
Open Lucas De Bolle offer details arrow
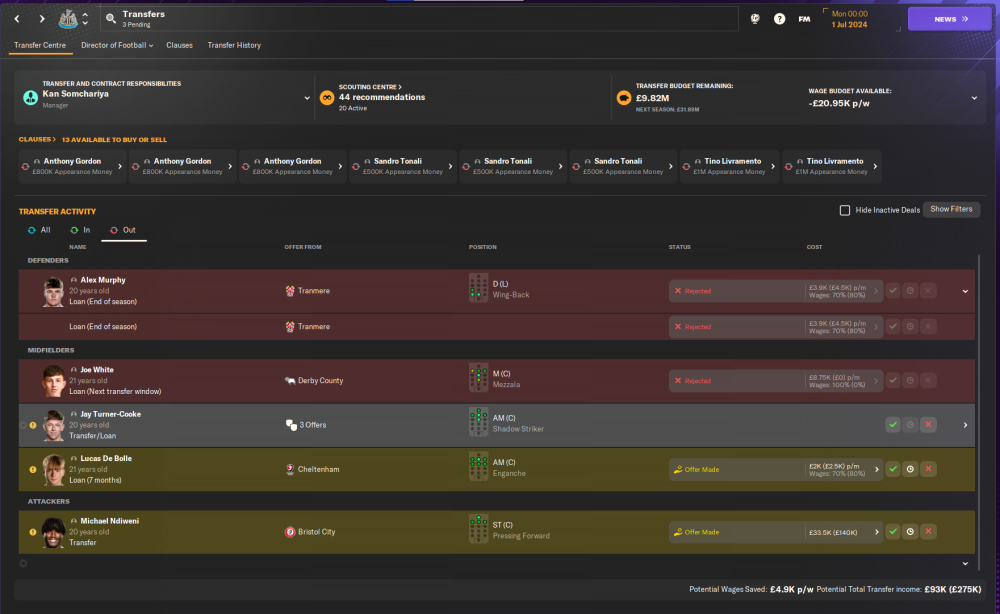[x=876, y=469]
